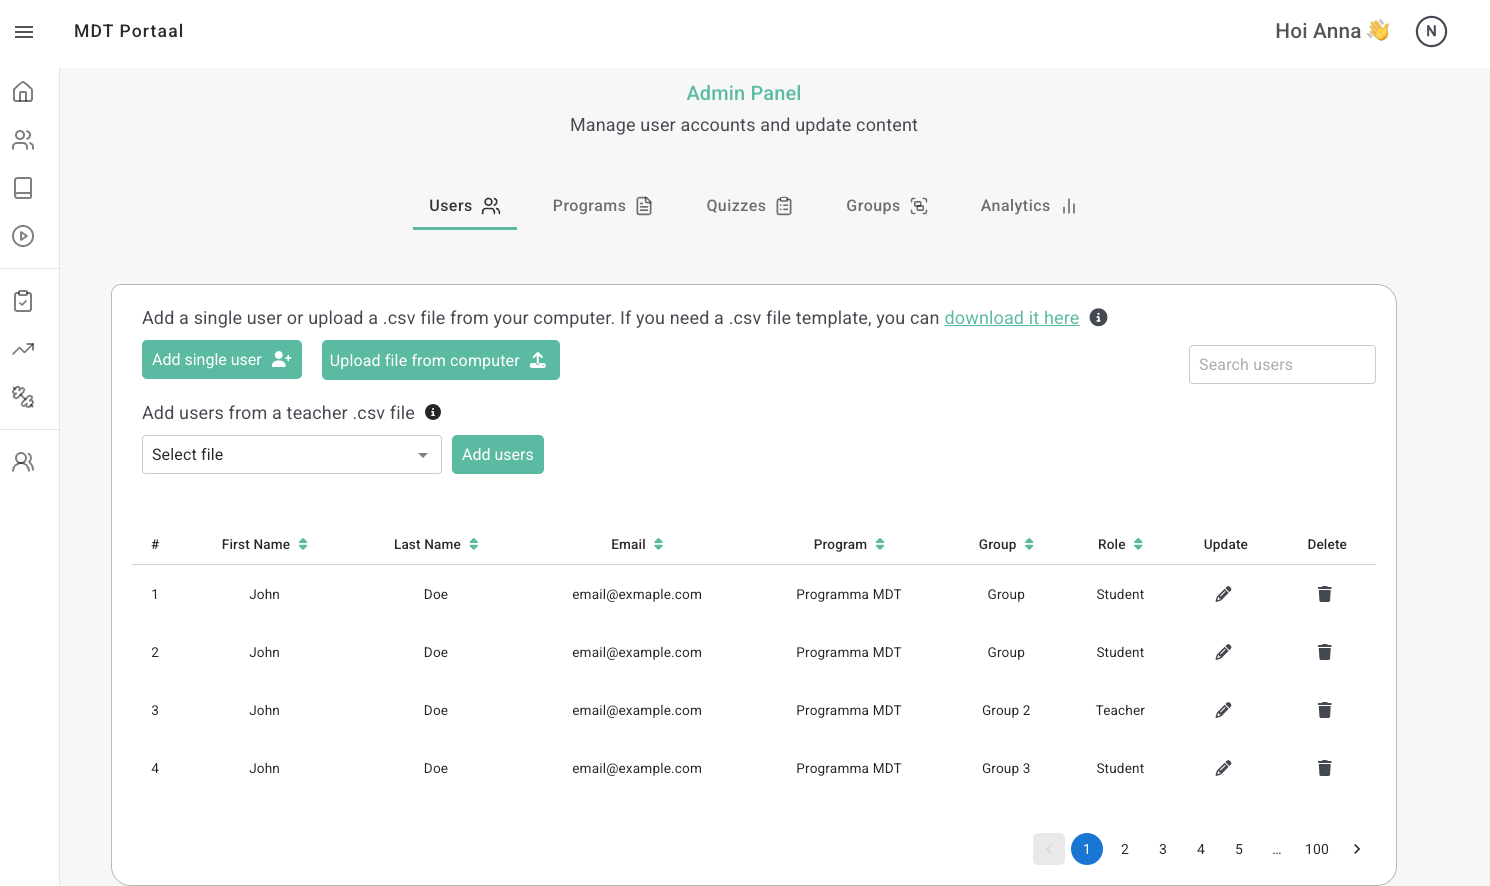1490x886 pixels.
Task: Click info icon next to download link
Action: [1098, 318]
